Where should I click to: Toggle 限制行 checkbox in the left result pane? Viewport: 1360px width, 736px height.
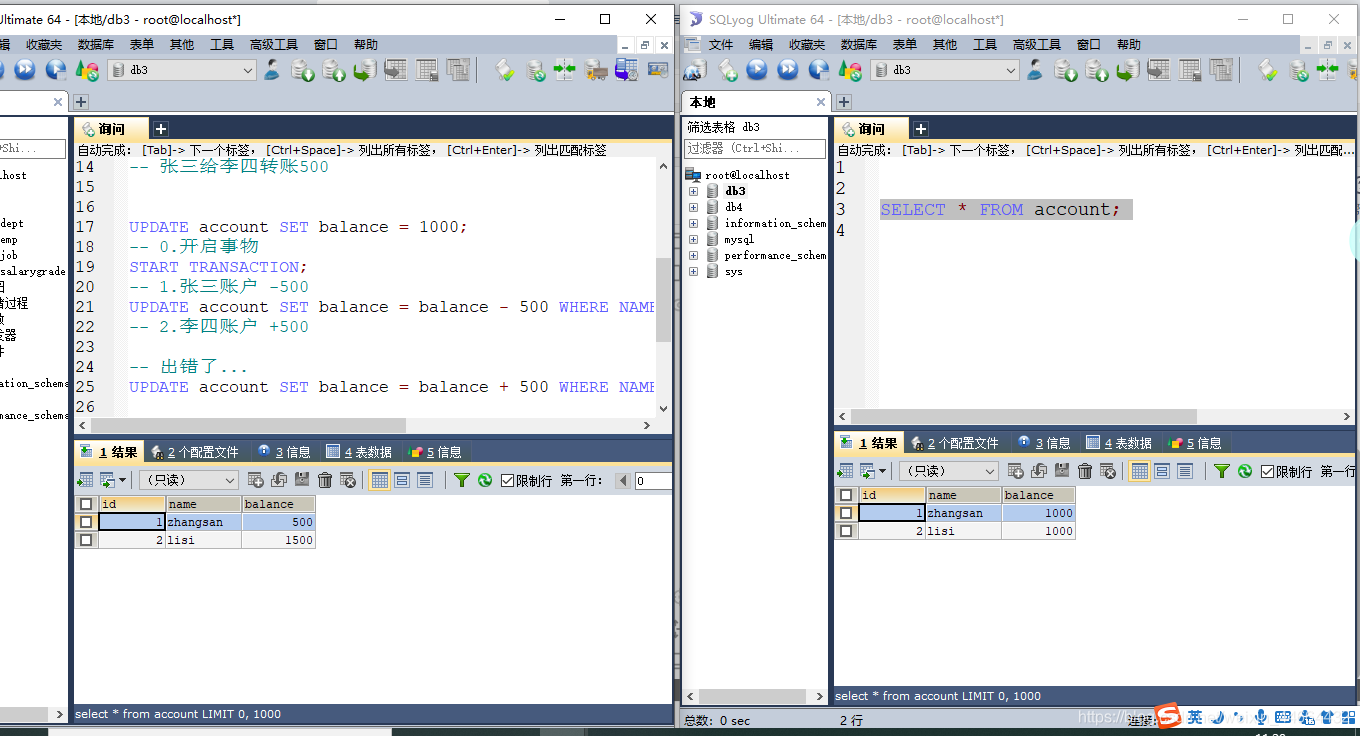pos(508,481)
